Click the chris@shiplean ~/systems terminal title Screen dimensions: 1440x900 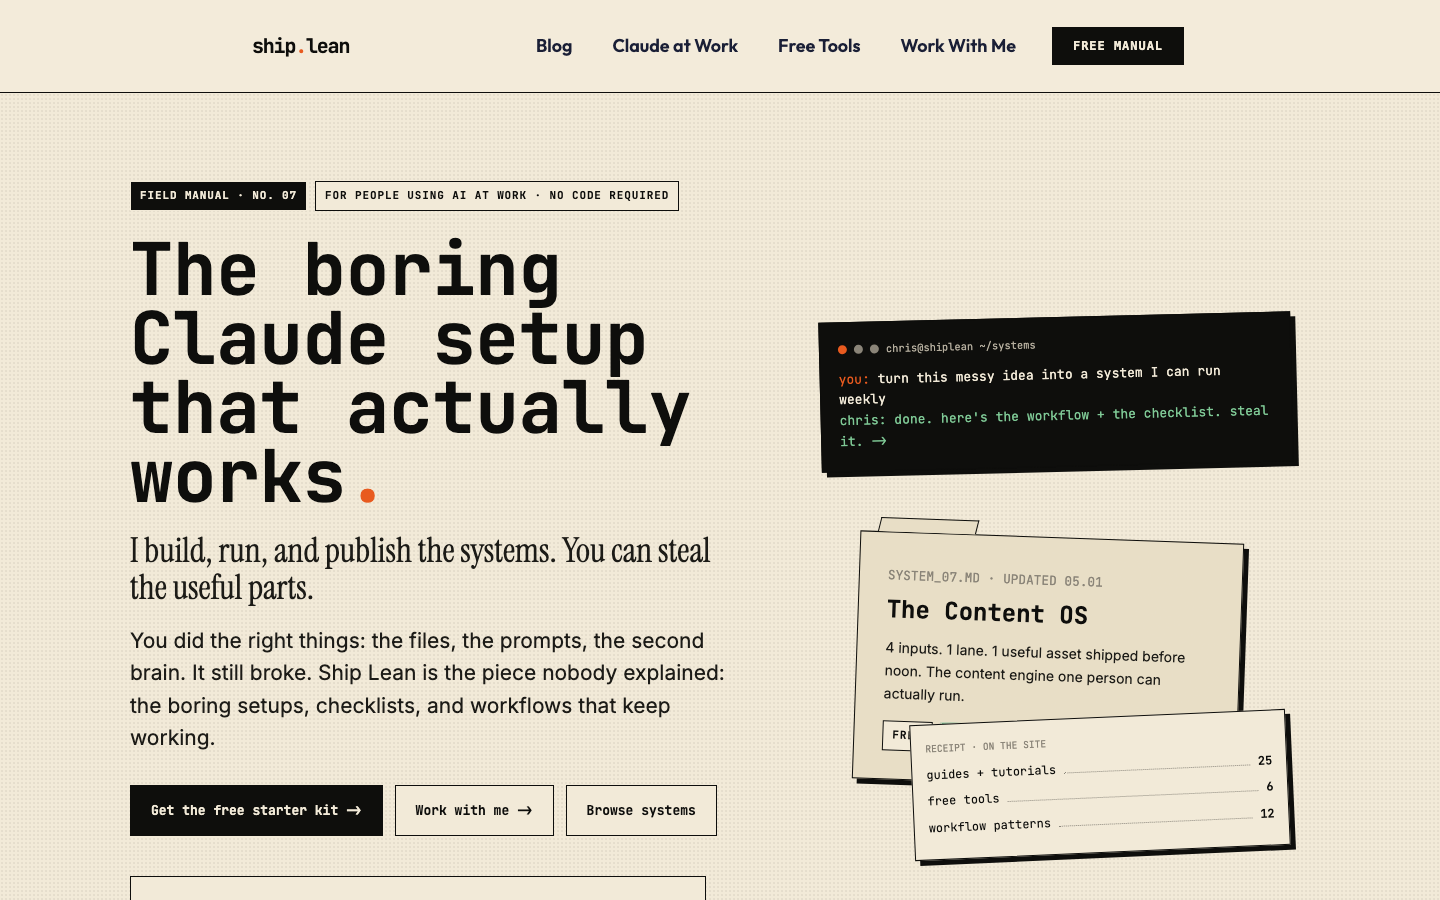960,347
